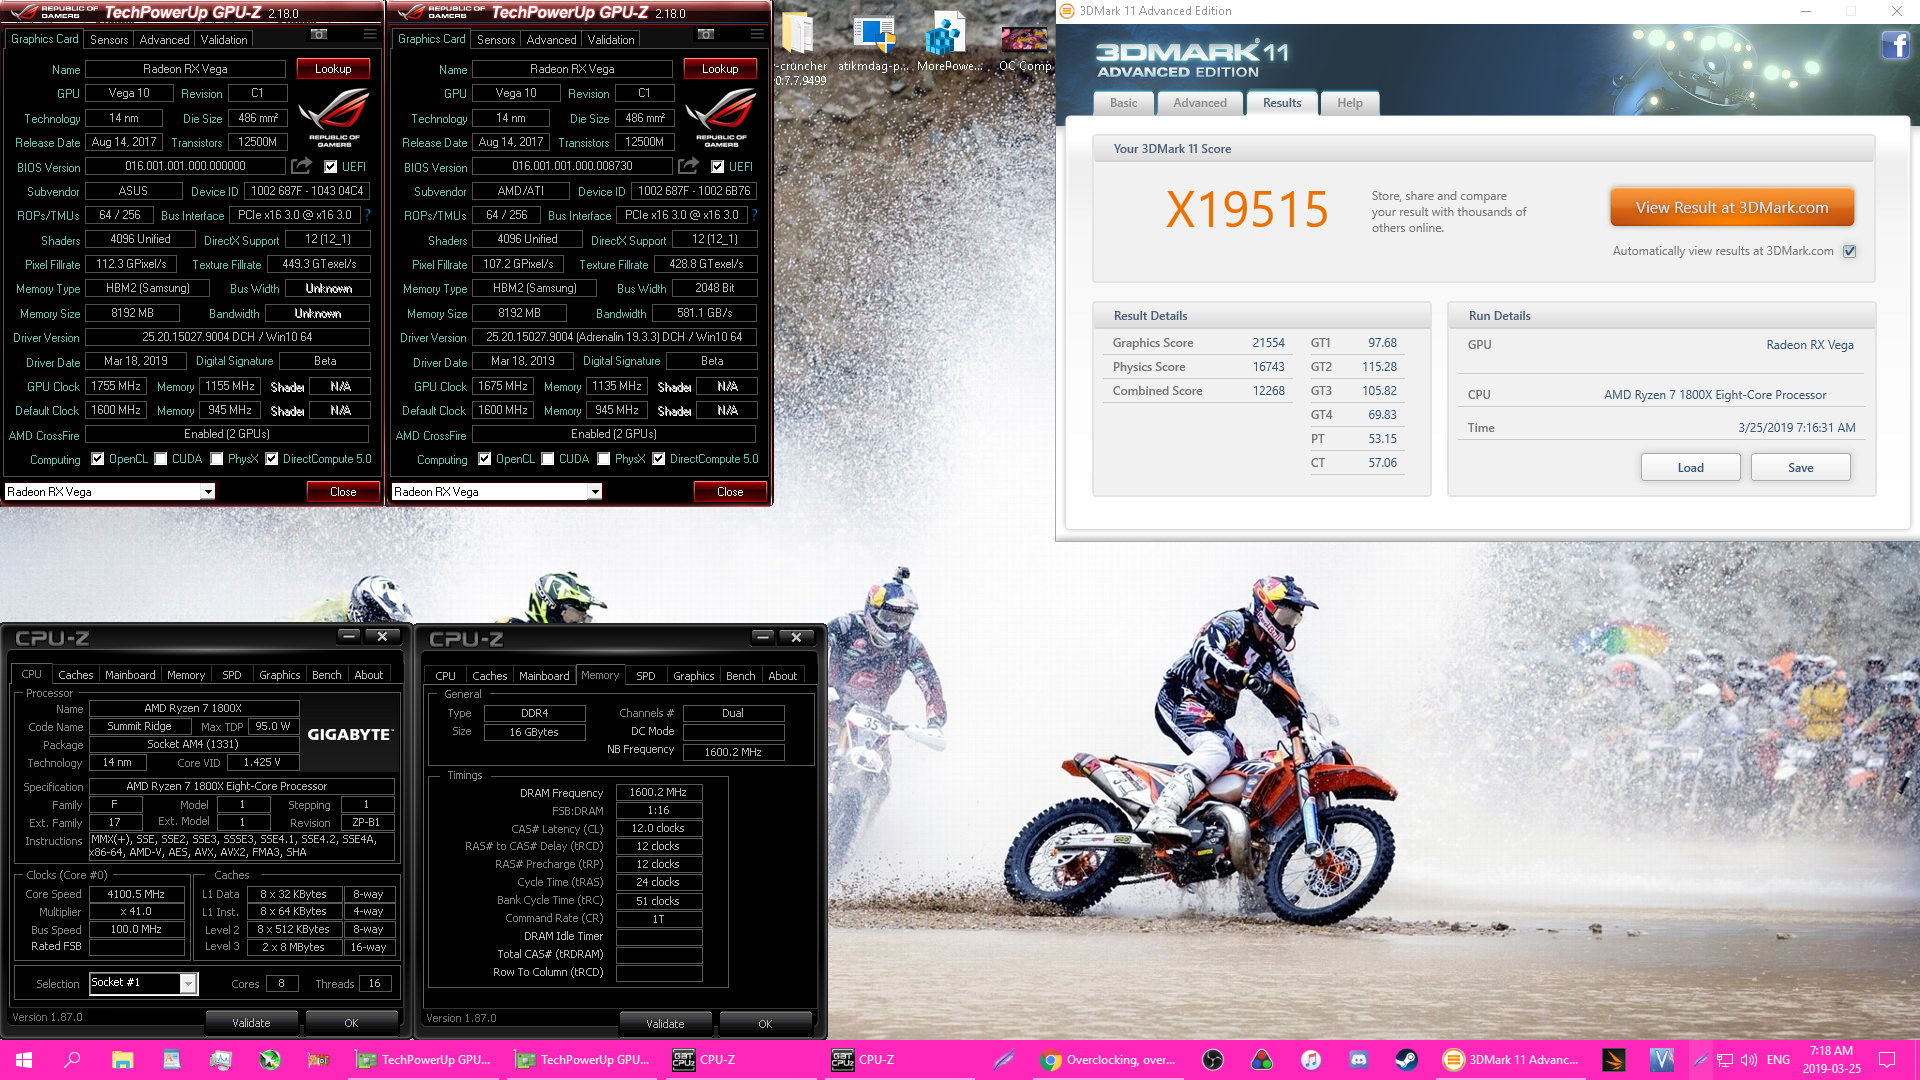The height and width of the screenshot is (1080, 1920).
Task: Click Lookup button in AMD/ATI GPU-Z window
Action: click(720, 69)
